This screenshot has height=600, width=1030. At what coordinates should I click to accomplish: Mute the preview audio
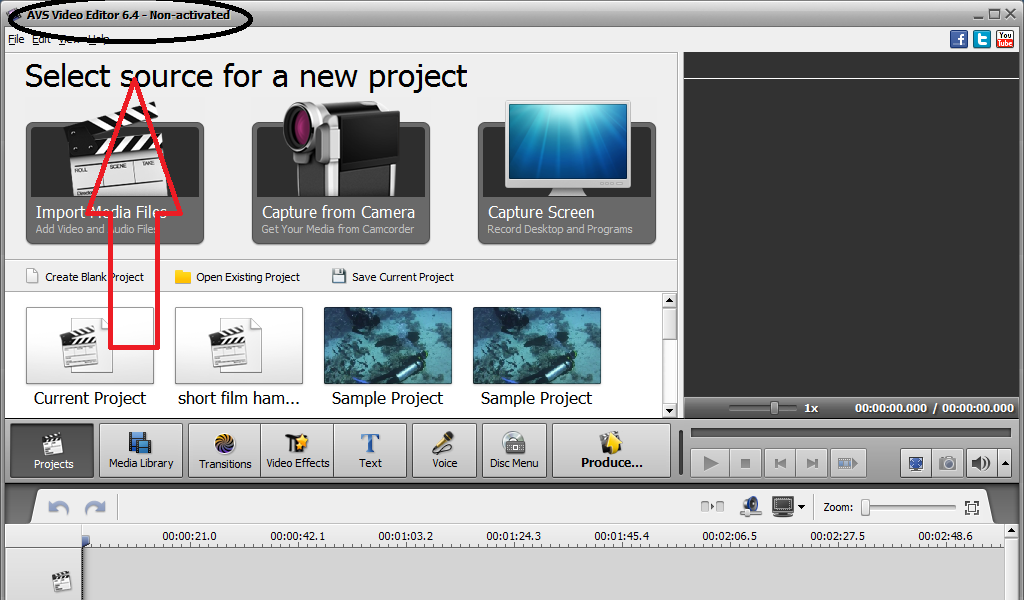tap(980, 463)
